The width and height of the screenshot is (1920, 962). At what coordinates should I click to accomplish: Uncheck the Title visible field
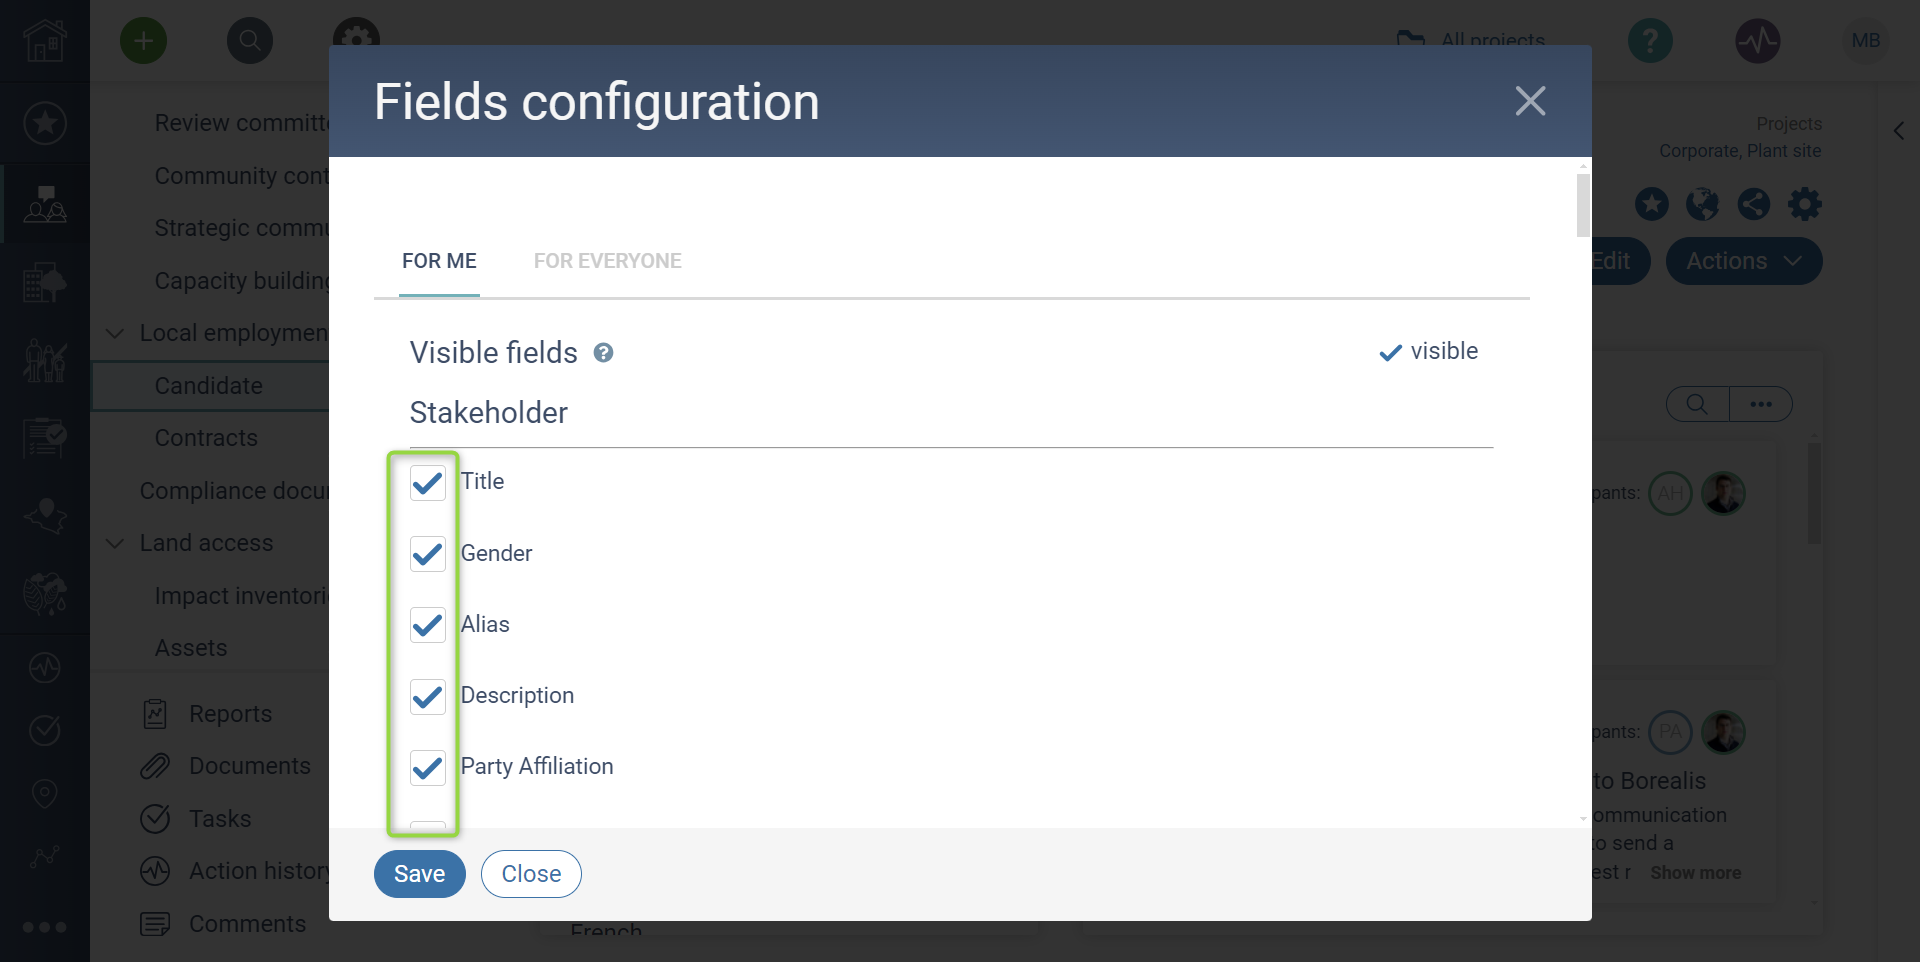(x=427, y=483)
